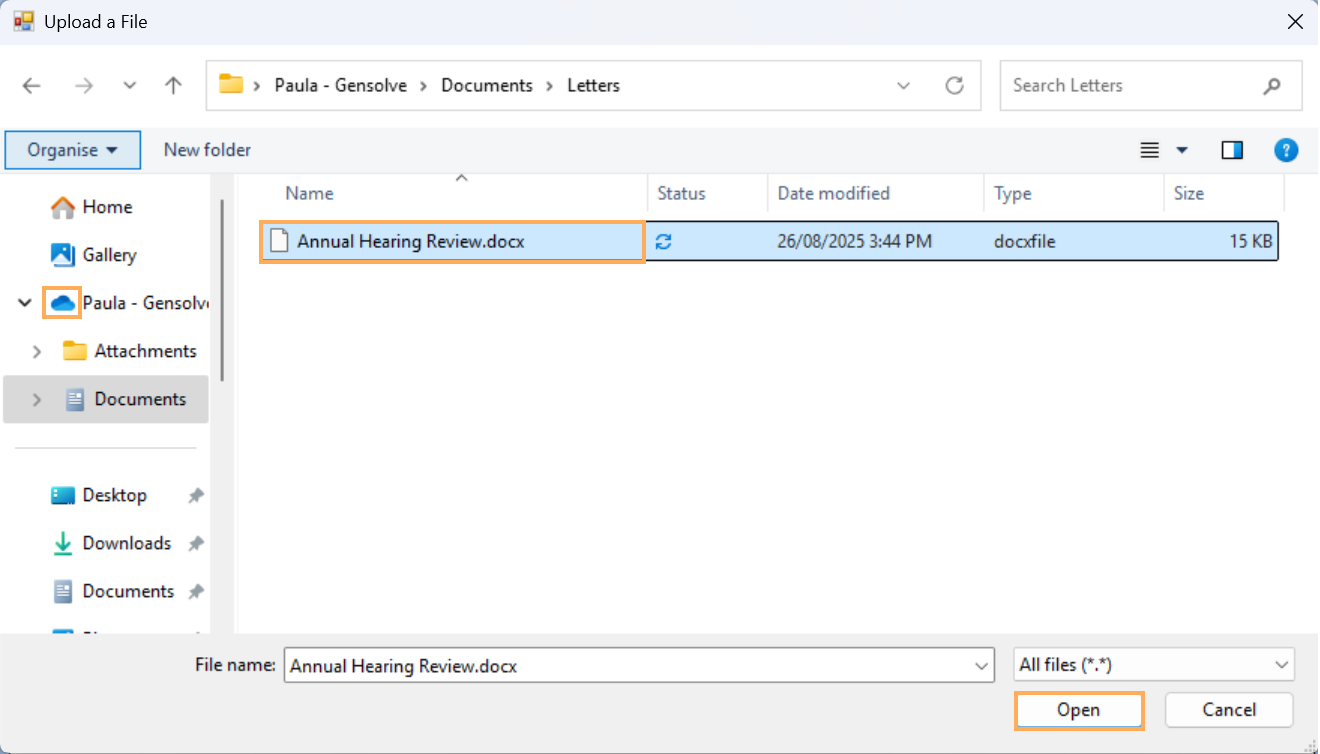This screenshot has height=754, width=1320.
Task: Select Annual Hearing Review.docx file
Action: [x=411, y=241]
